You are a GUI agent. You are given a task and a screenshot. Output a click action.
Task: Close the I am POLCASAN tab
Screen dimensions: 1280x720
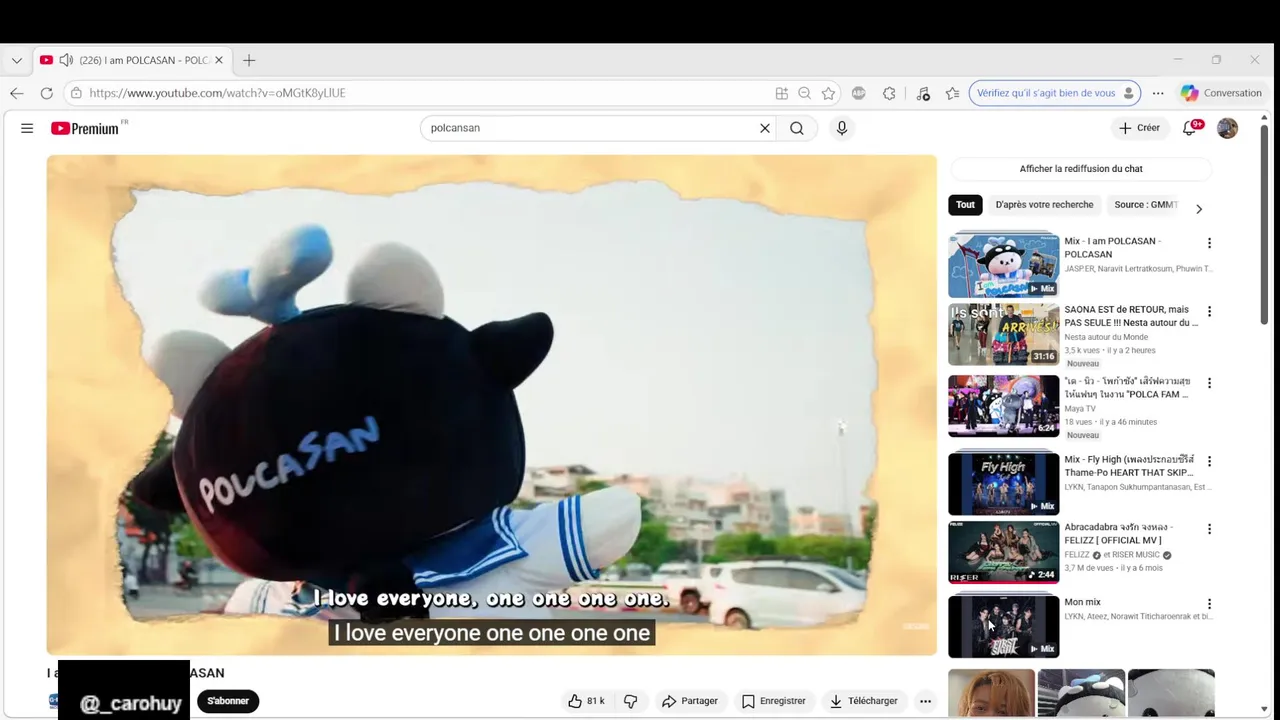(x=219, y=60)
